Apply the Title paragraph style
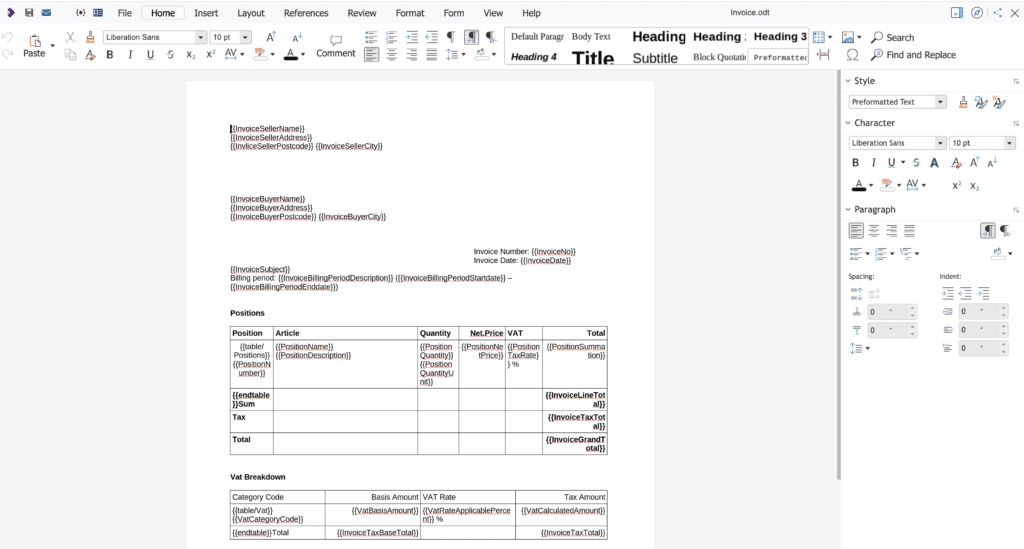 pos(593,58)
